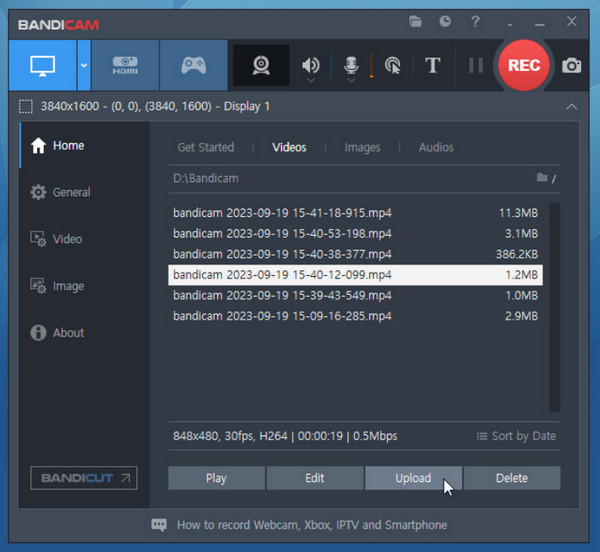Screen dimensions: 600x552
Task: Click Play button
Action: [216, 478]
